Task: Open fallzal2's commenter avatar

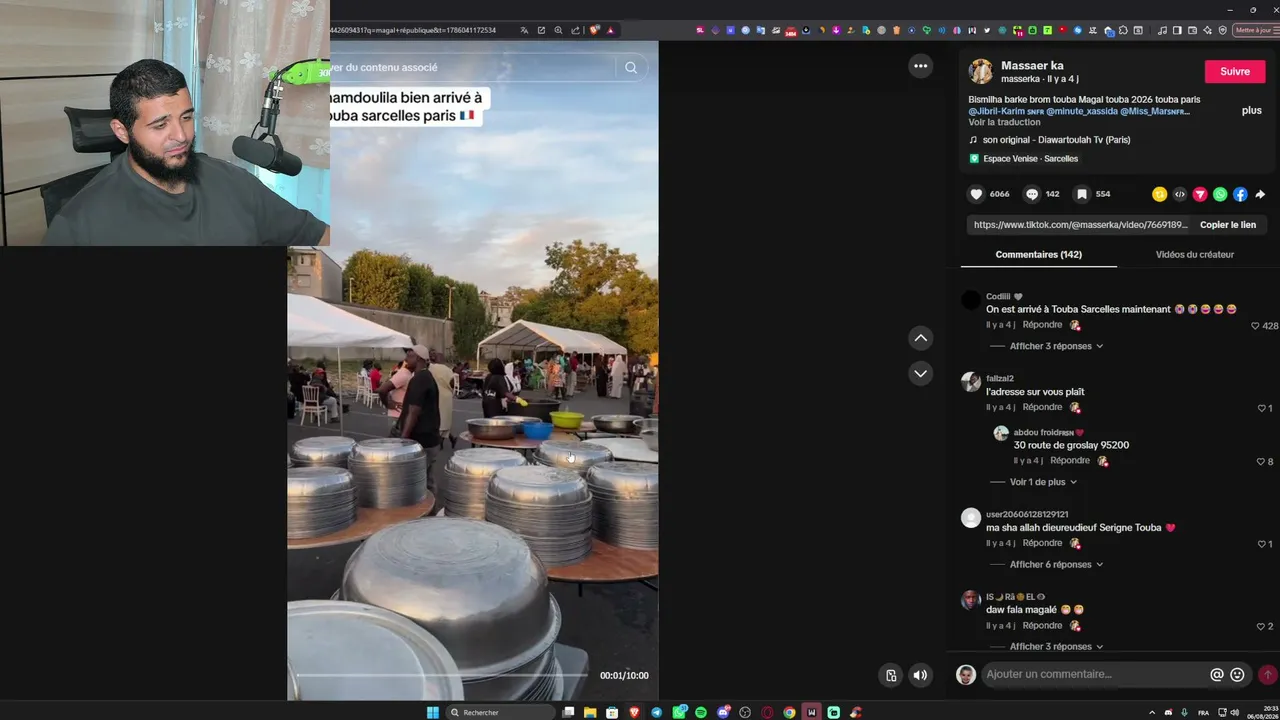Action: [971, 382]
